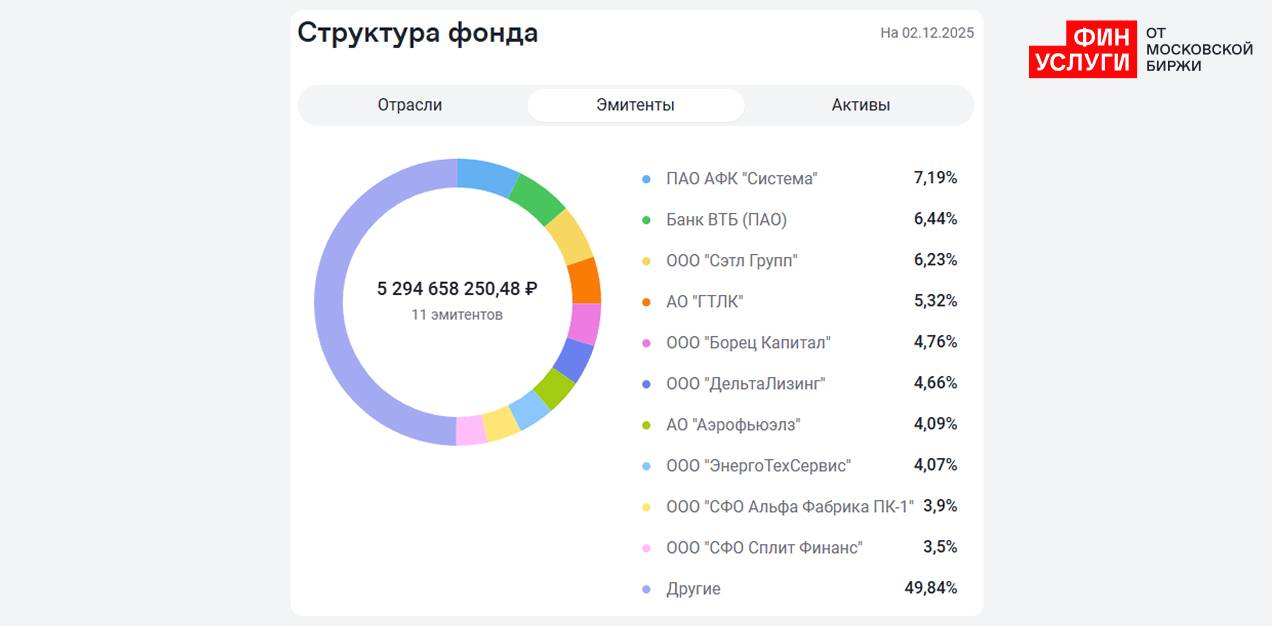Image resolution: width=1272 pixels, height=626 pixels.
Task: Click the ООО "СФО Сплит Финанс" label
Action: pyautogui.click(x=764, y=548)
